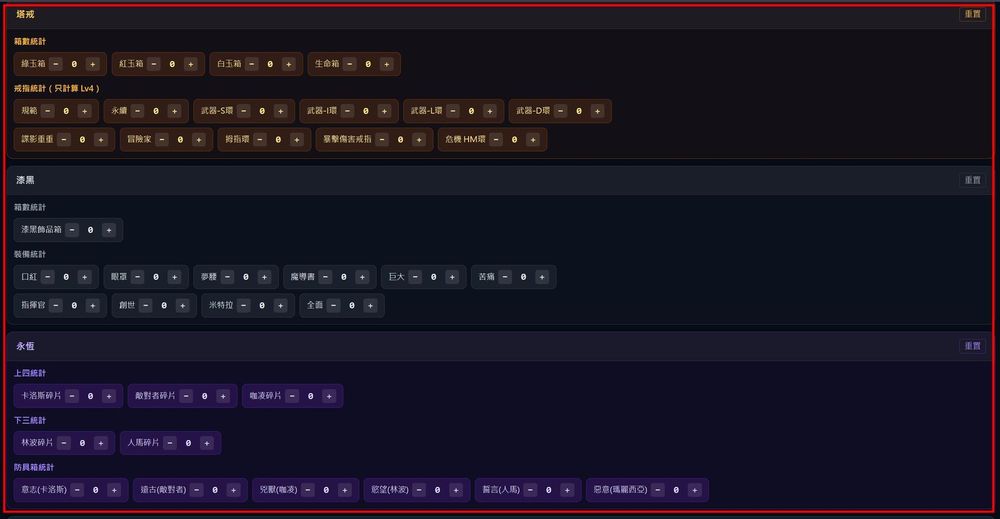Click minus for 爆擊傷害戒指
Viewport: 1000px width, 519px height.
[382, 140]
